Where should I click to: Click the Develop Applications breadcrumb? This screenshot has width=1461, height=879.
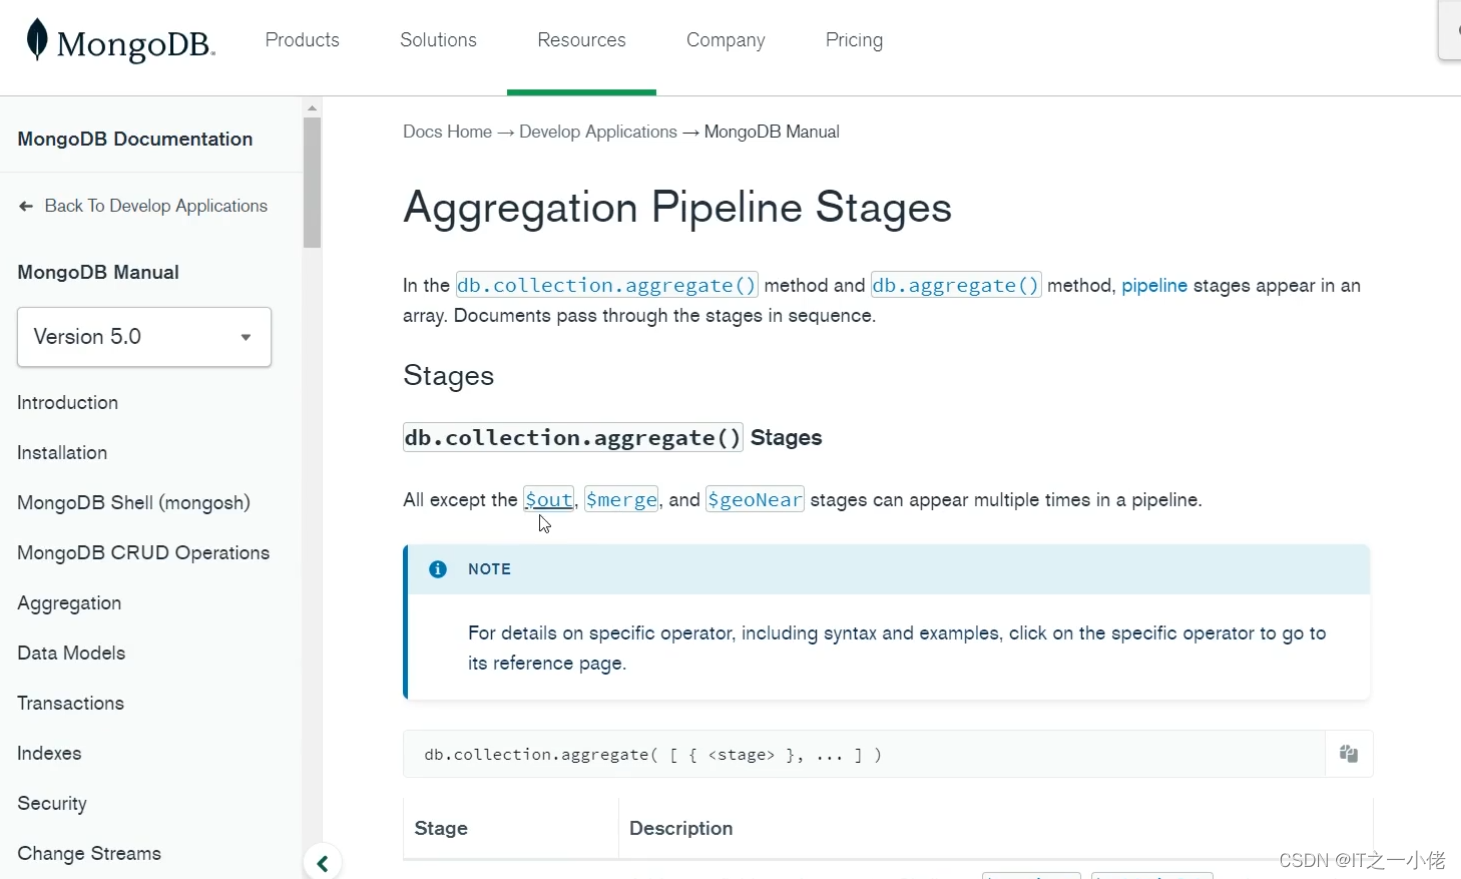pos(598,132)
